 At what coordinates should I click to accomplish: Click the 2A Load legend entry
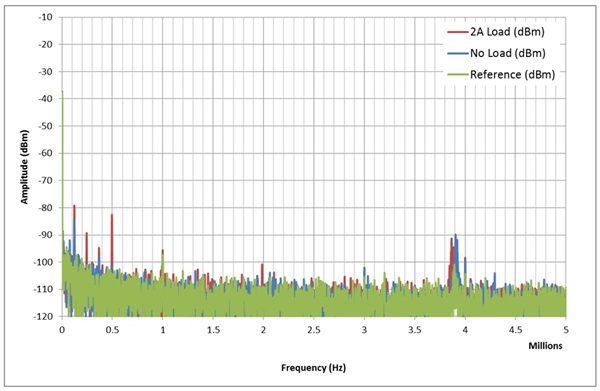(x=496, y=32)
